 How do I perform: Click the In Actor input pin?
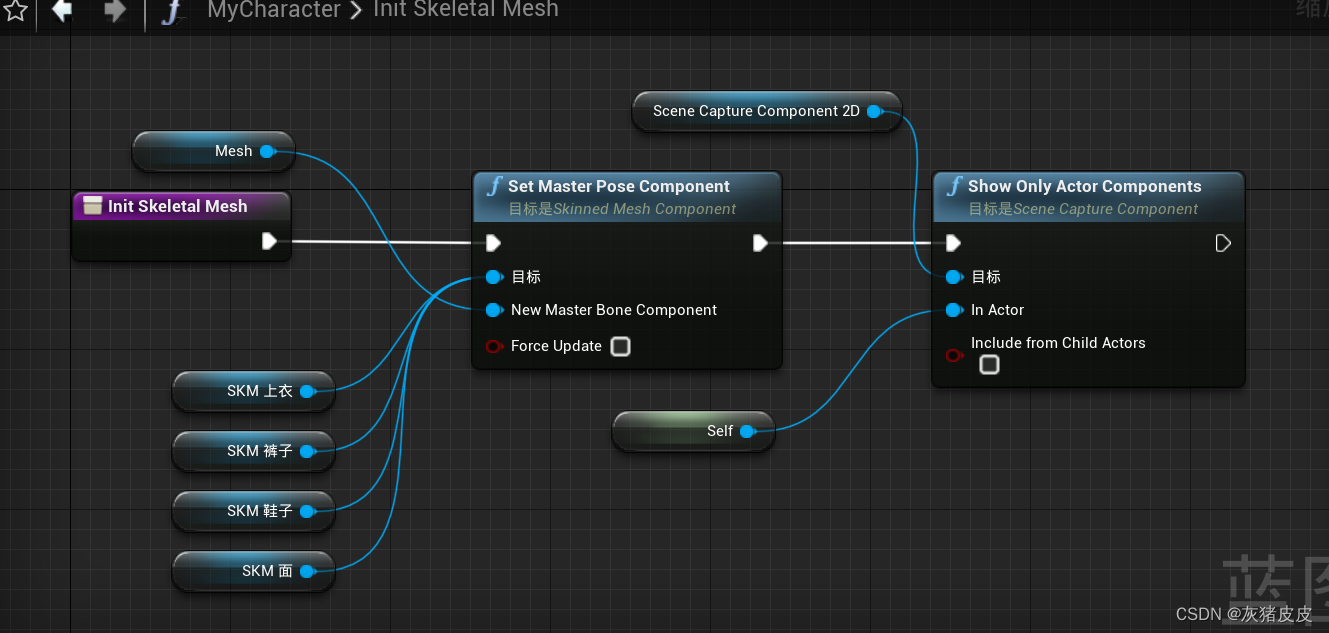(x=954, y=310)
